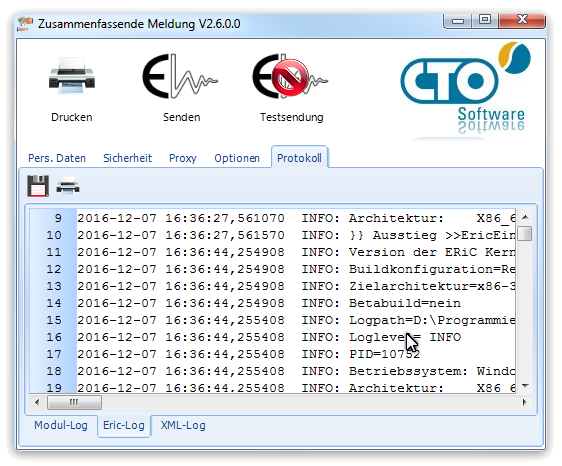The height and width of the screenshot is (466, 562).
Task: Click the Drucken printer icon
Action: (x=72, y=76)
